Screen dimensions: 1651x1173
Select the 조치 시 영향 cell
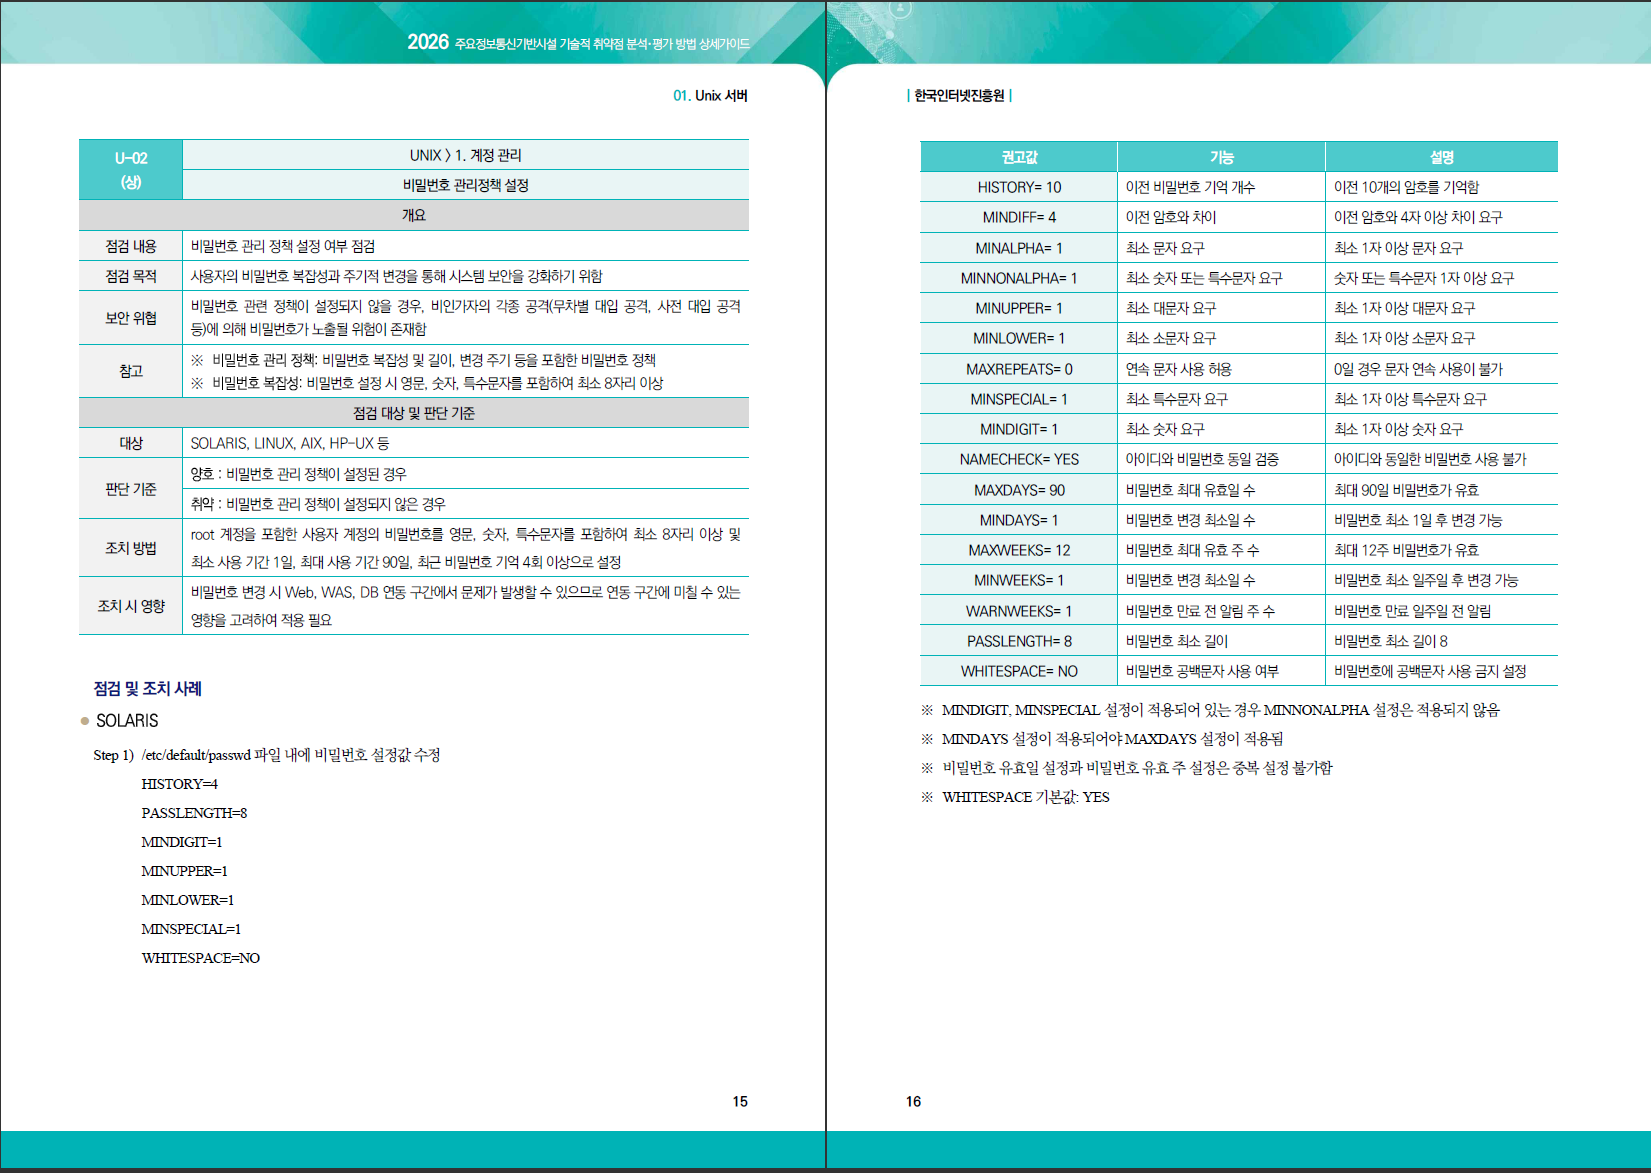click(x=131, y=606)
